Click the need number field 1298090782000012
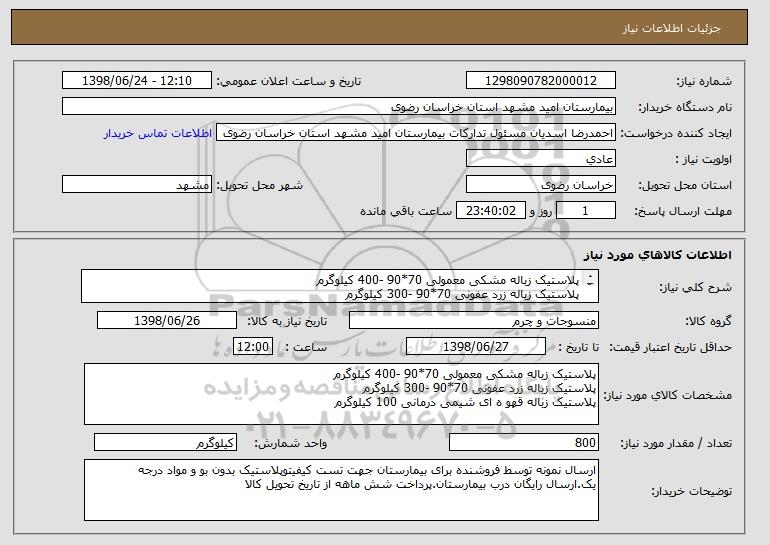 click(x=541, y=81)
